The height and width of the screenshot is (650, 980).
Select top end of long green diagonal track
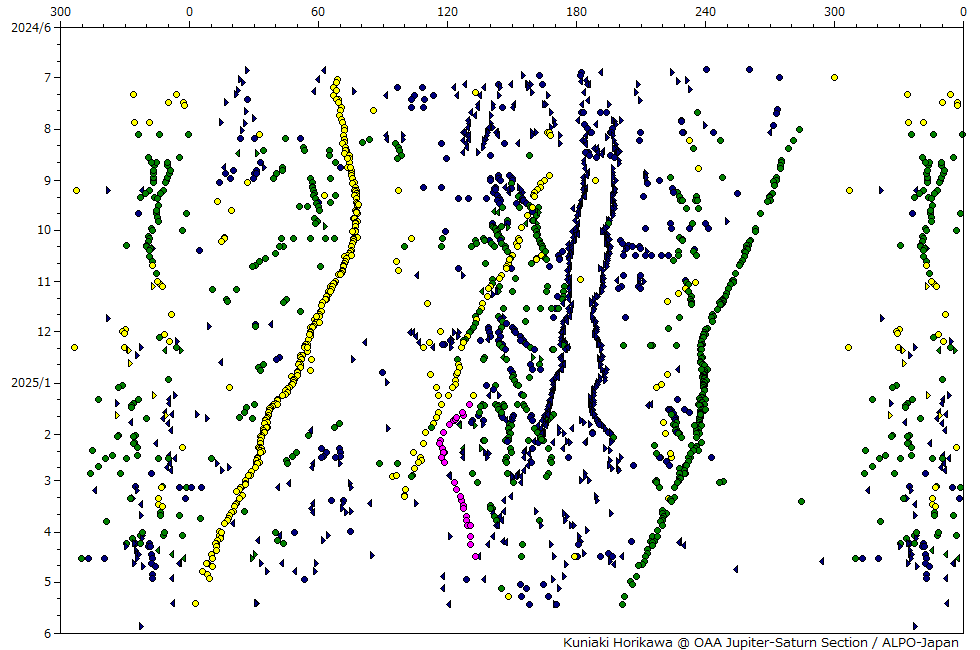798,130
